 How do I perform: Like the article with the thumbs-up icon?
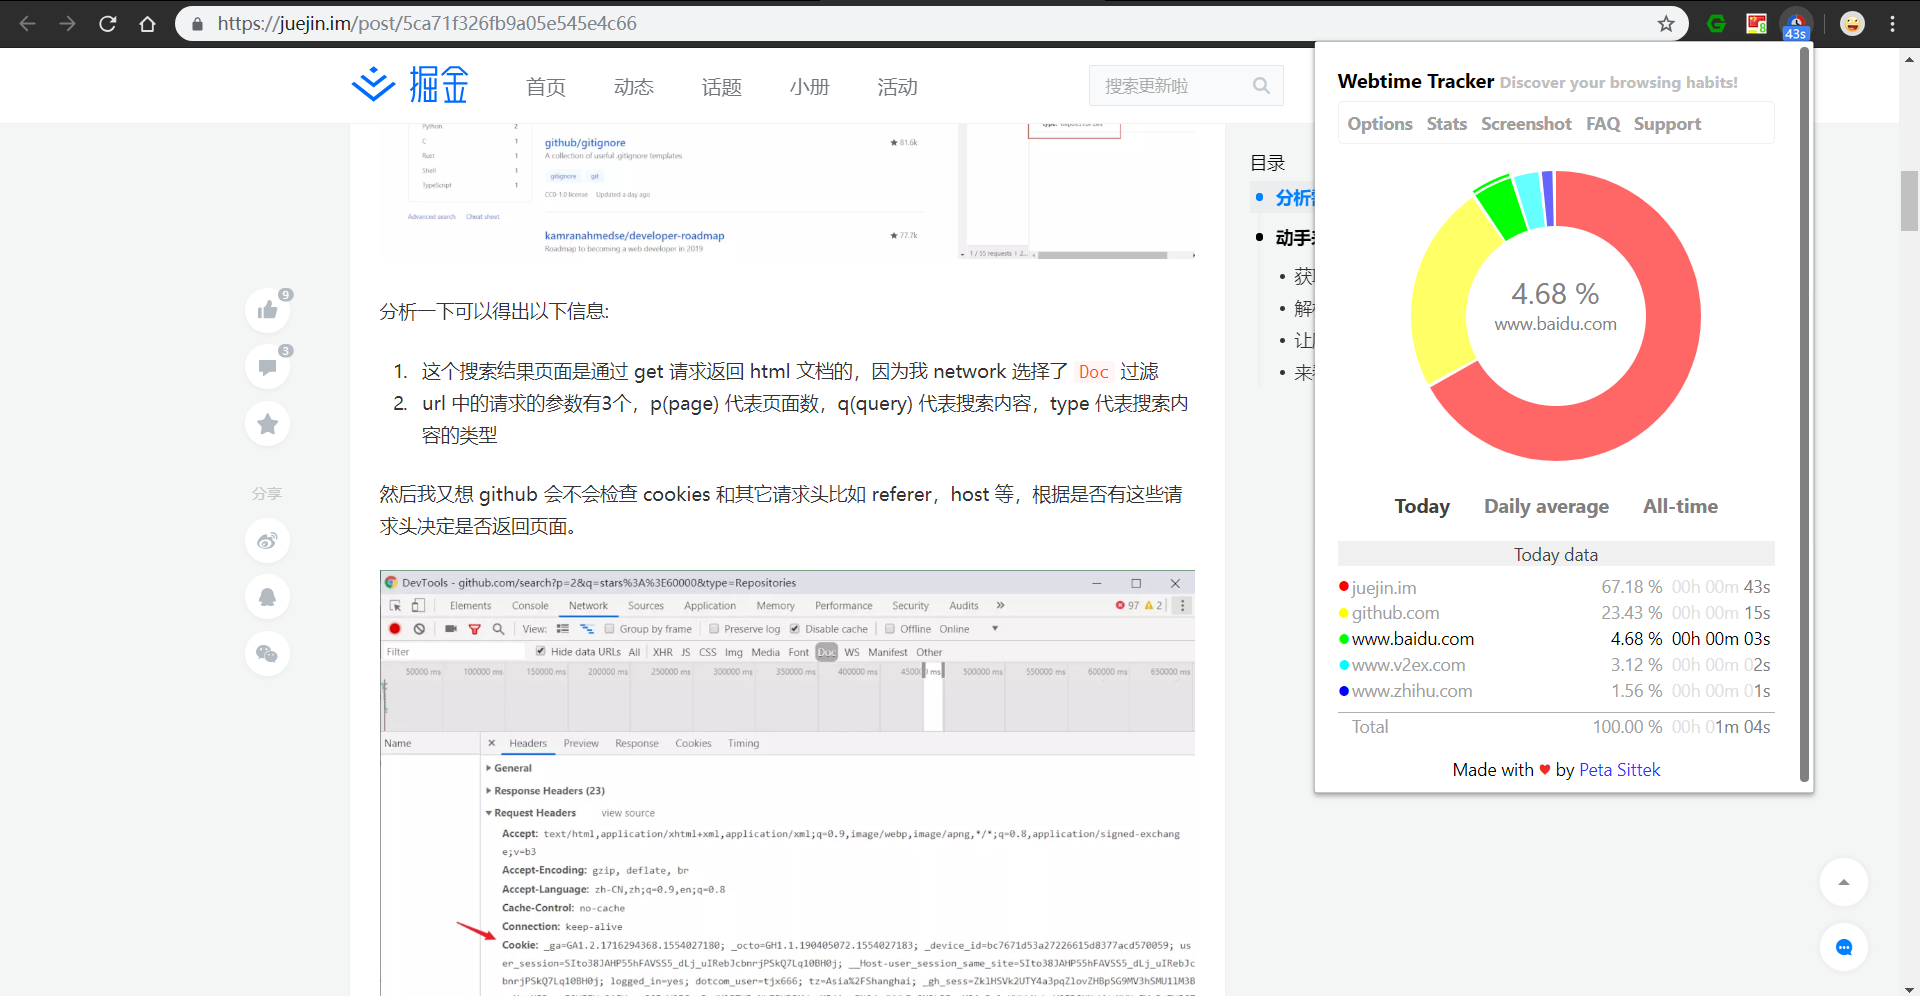[268, 310]
